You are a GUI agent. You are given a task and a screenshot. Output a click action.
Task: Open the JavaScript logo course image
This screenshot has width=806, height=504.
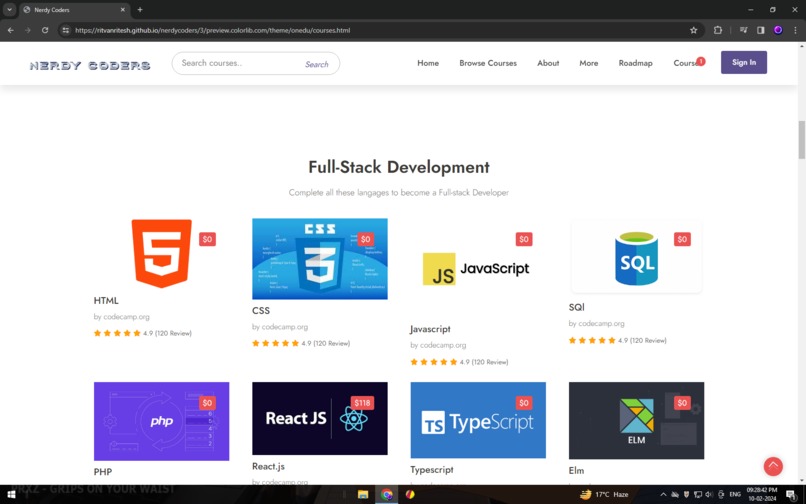[x=476, y=268]
